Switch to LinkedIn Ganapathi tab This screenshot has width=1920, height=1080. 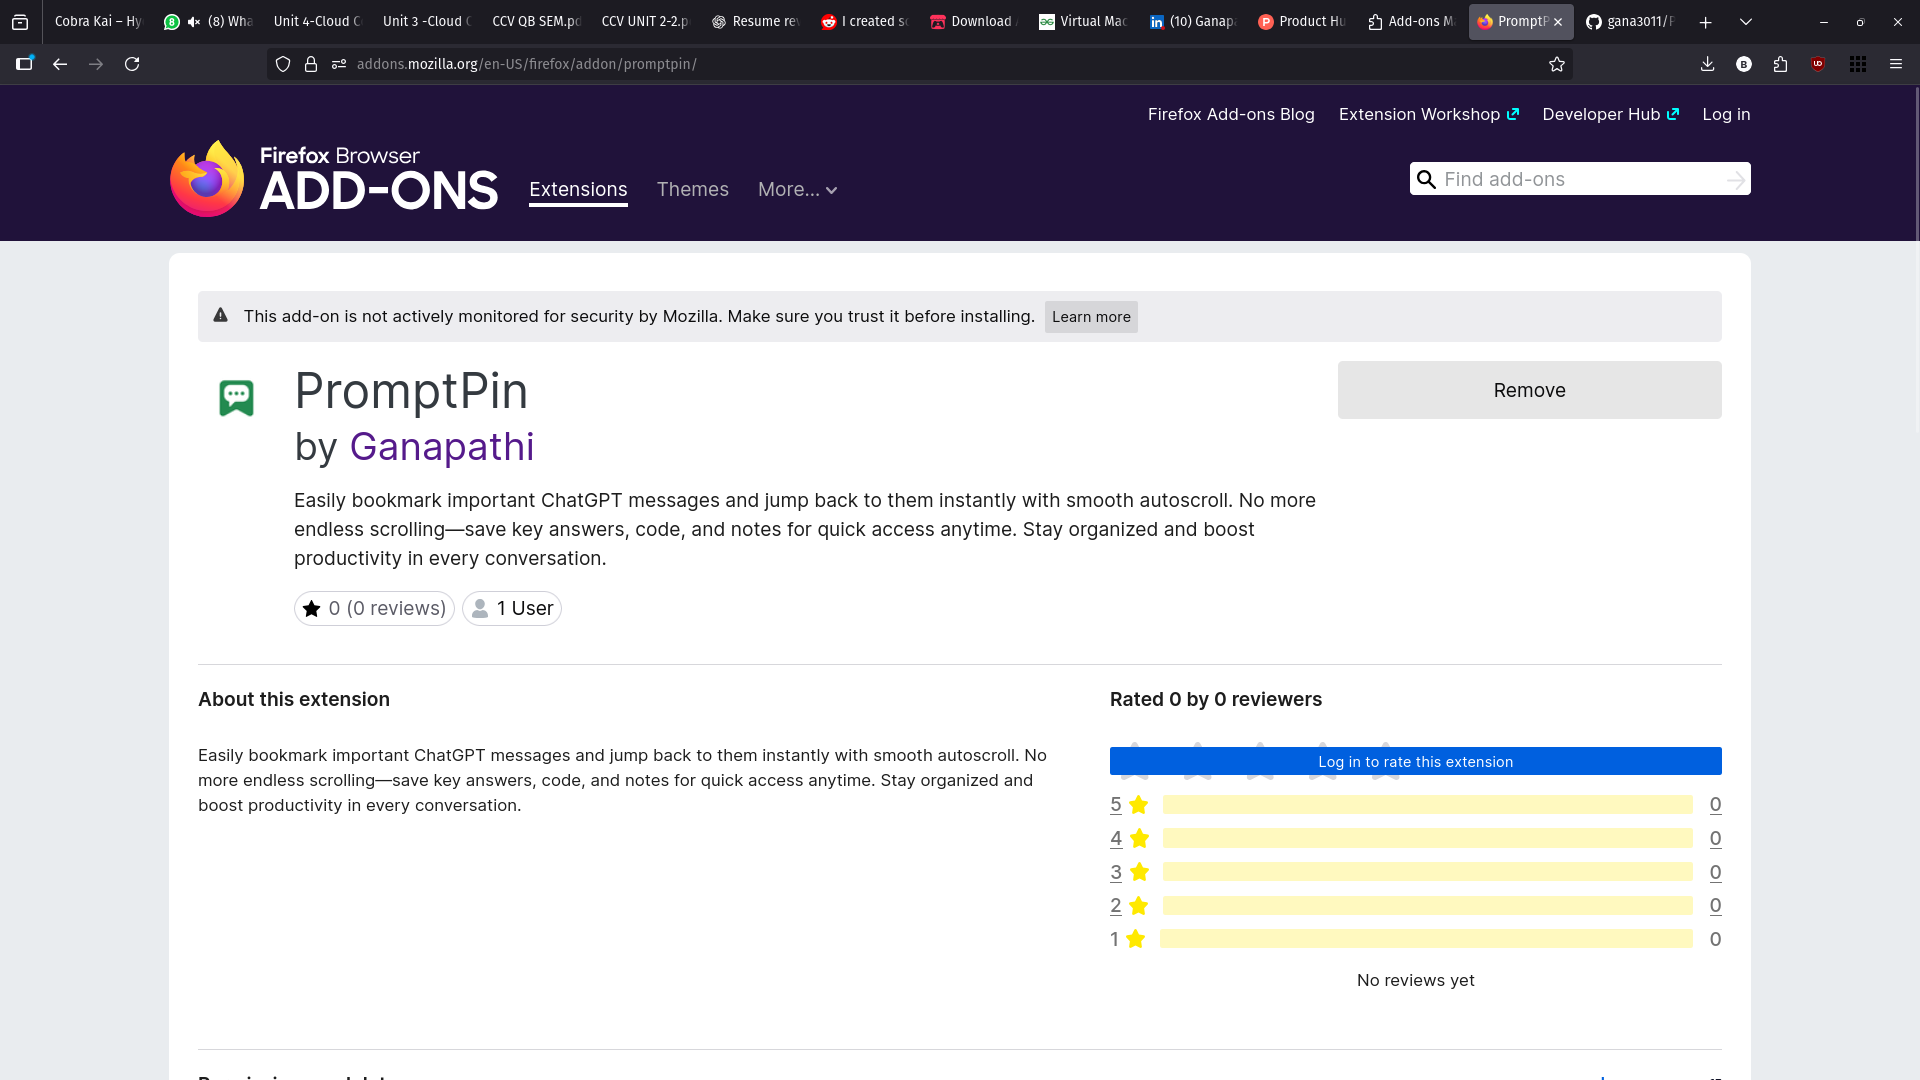tap(1192, 22)
